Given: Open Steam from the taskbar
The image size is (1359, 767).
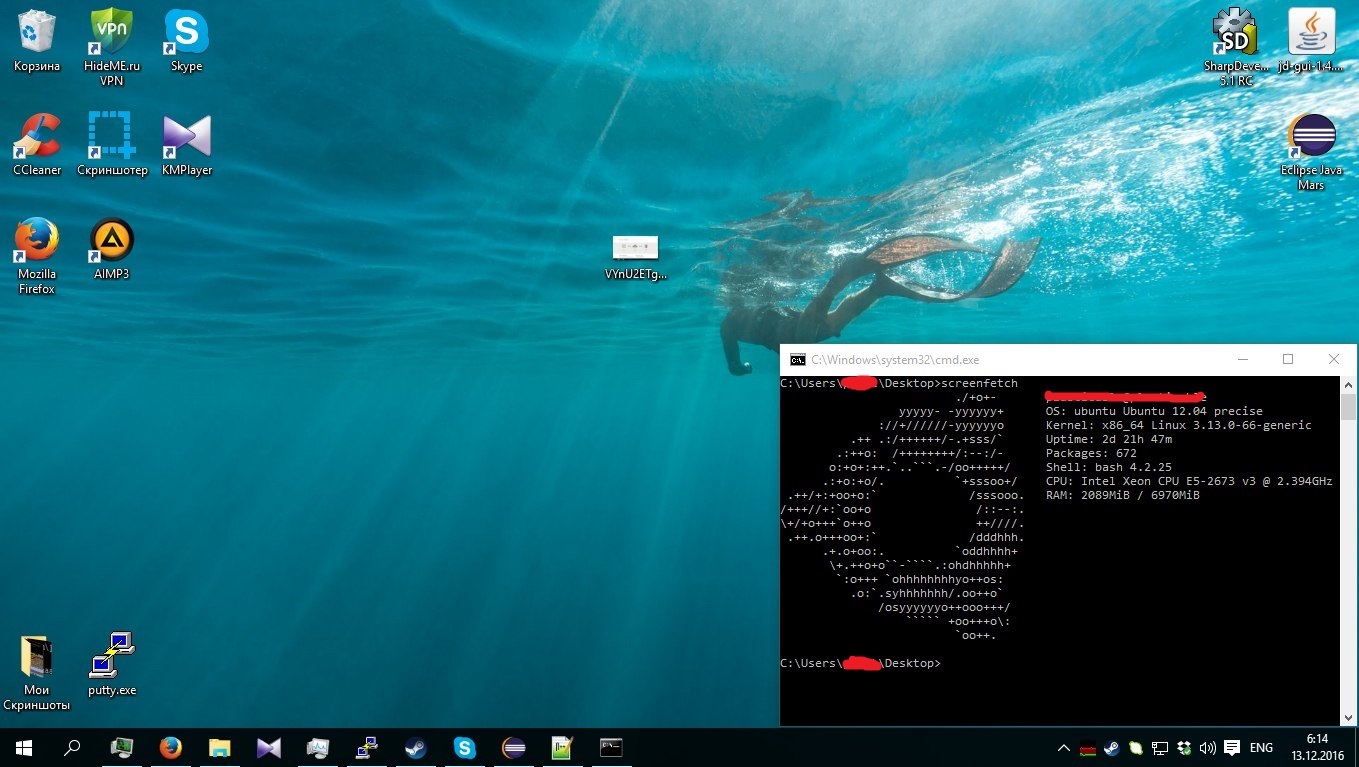Looking at the screenshot, I should point(415,747).
